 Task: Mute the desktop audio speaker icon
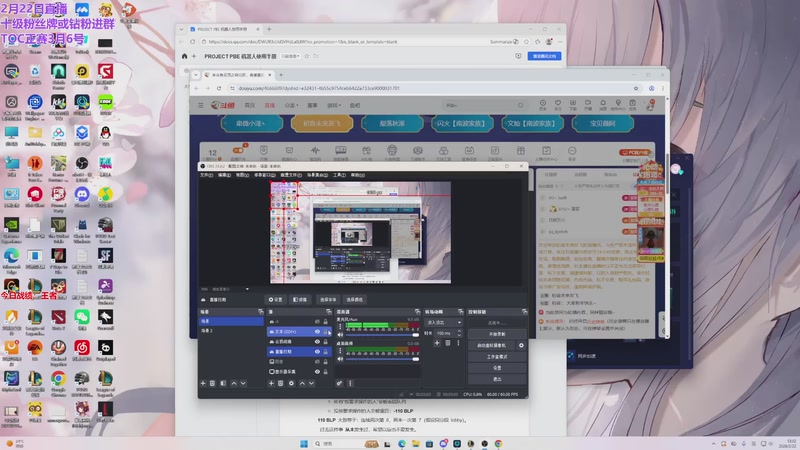click(340, 359)
